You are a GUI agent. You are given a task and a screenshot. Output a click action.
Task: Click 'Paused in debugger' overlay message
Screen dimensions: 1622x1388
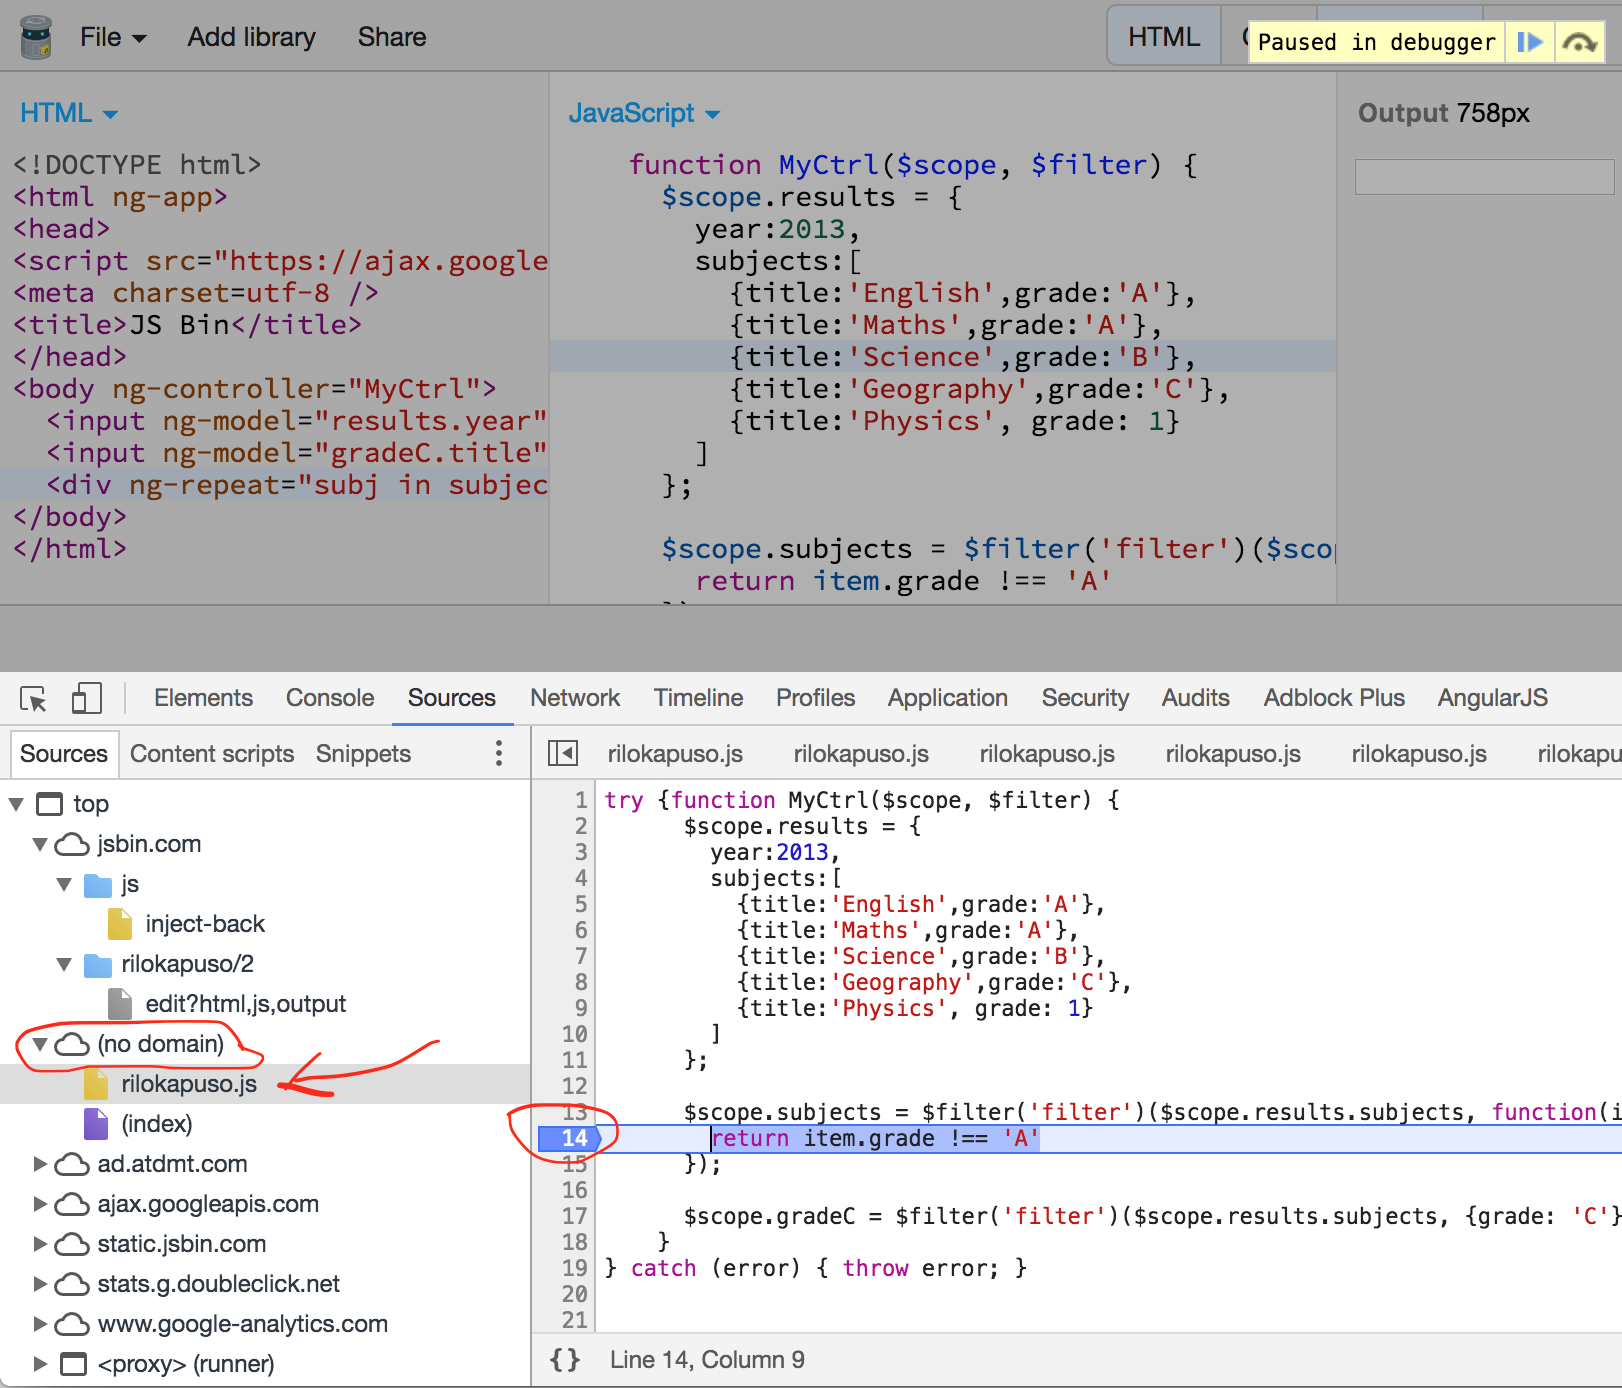[1376, 42]
